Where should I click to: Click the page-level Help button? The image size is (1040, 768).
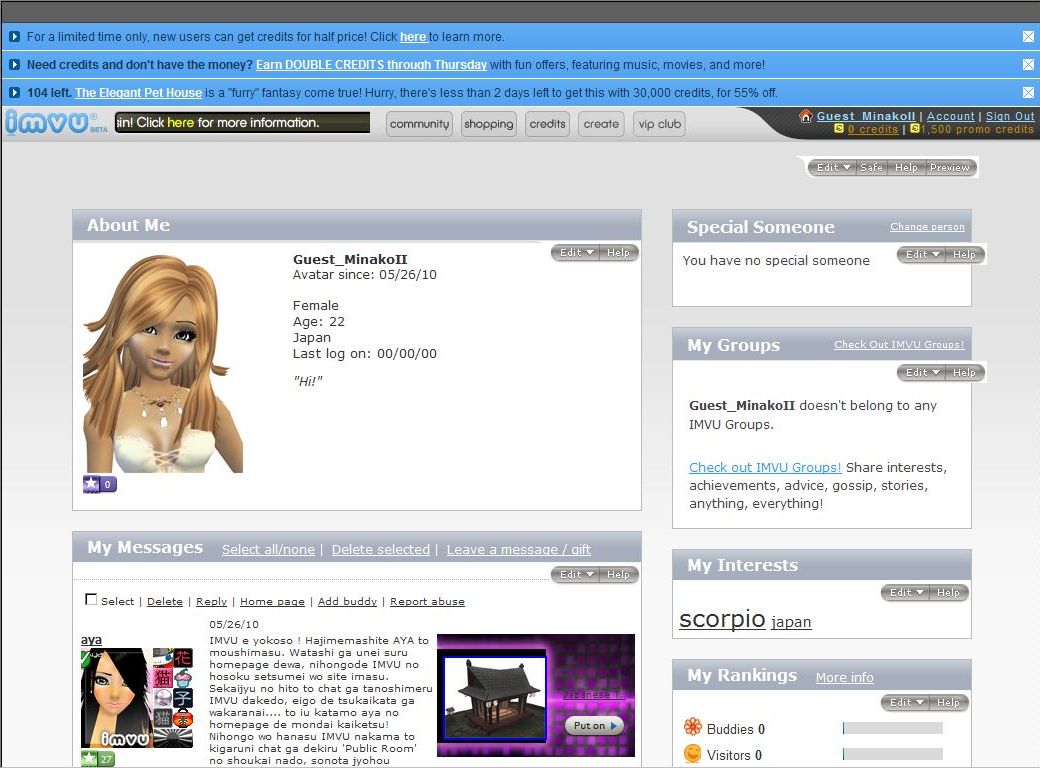[906, 167]
